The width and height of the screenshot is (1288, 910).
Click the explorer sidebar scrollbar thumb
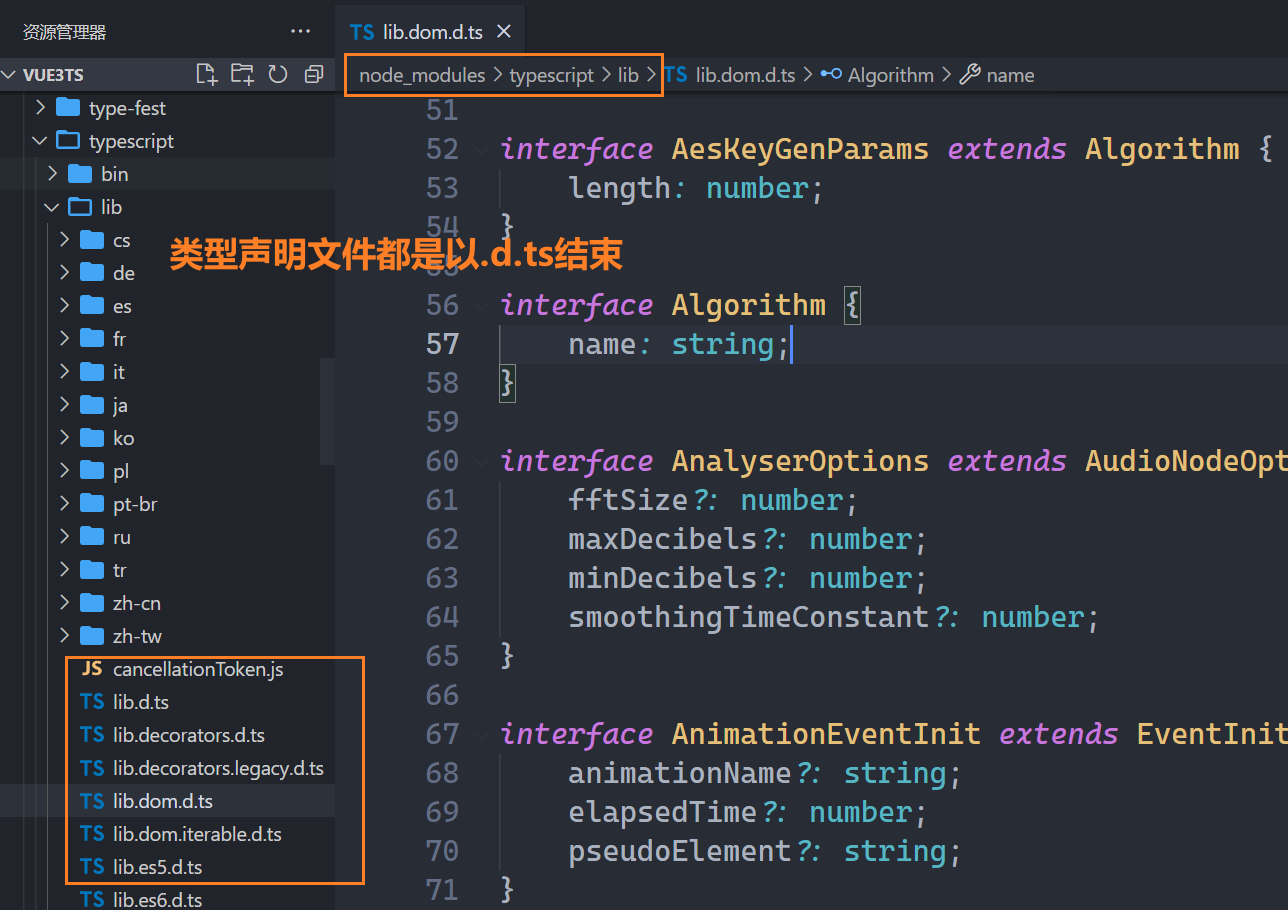327,411
